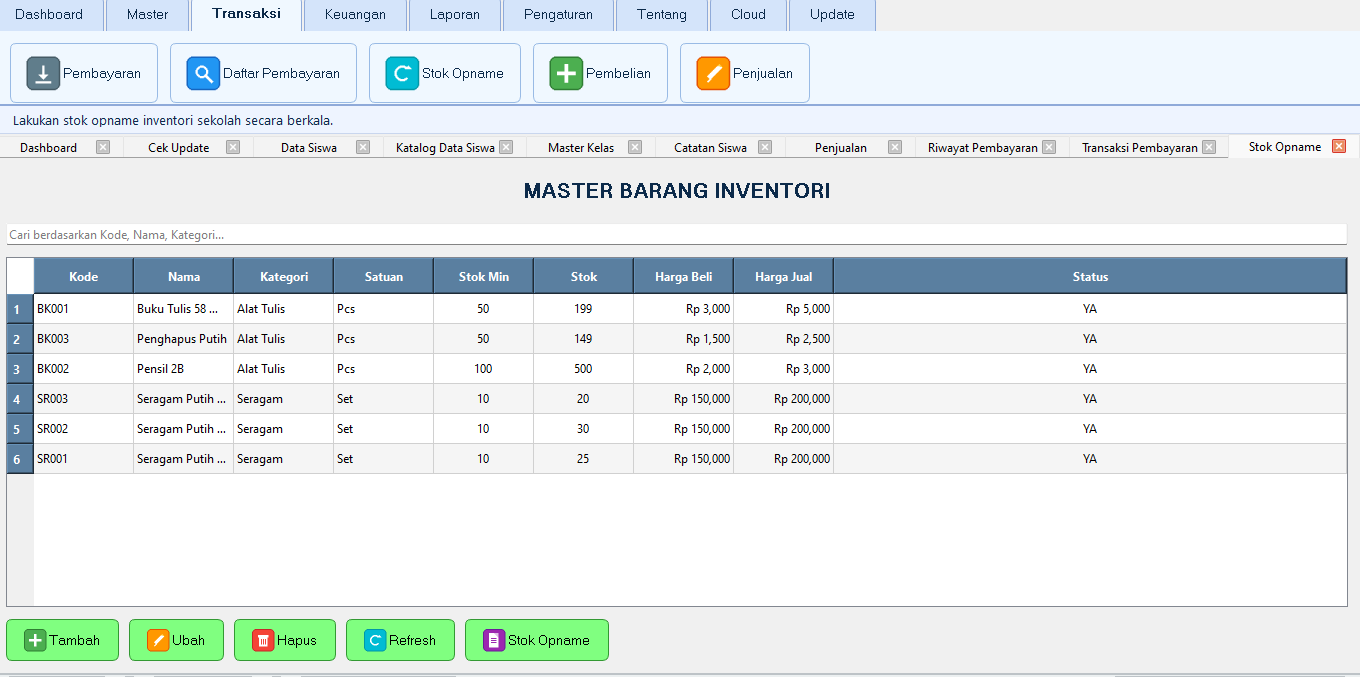Open the Laporan menu tab
The image size is (1360, 677).
(455, 15)
